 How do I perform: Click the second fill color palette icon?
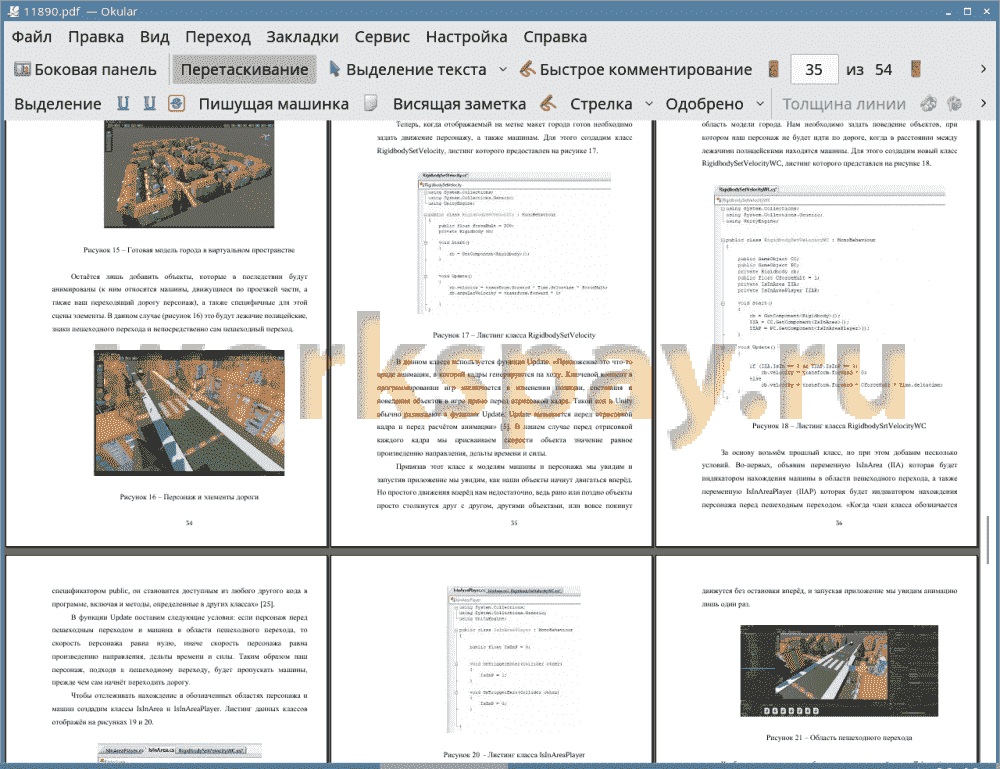(954, 103)
